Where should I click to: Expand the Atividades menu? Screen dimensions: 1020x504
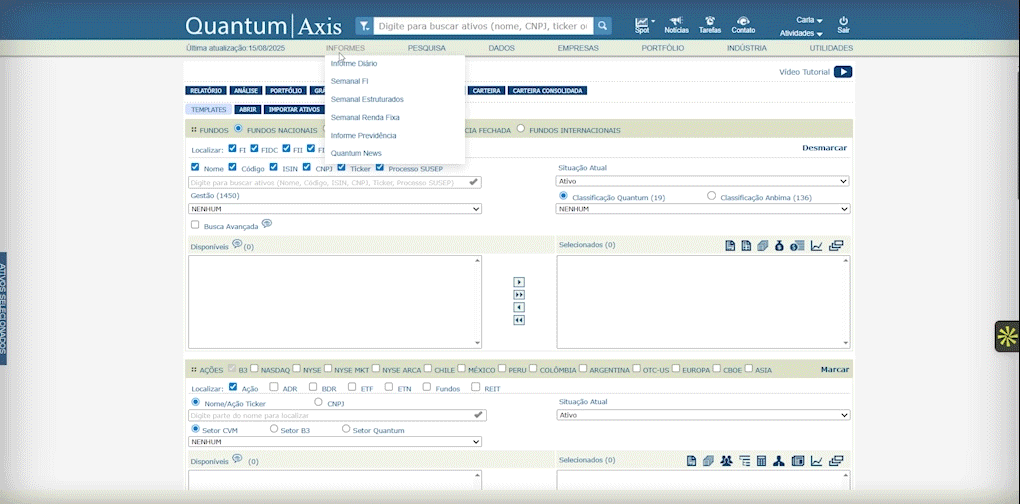(x=801, y=33)
